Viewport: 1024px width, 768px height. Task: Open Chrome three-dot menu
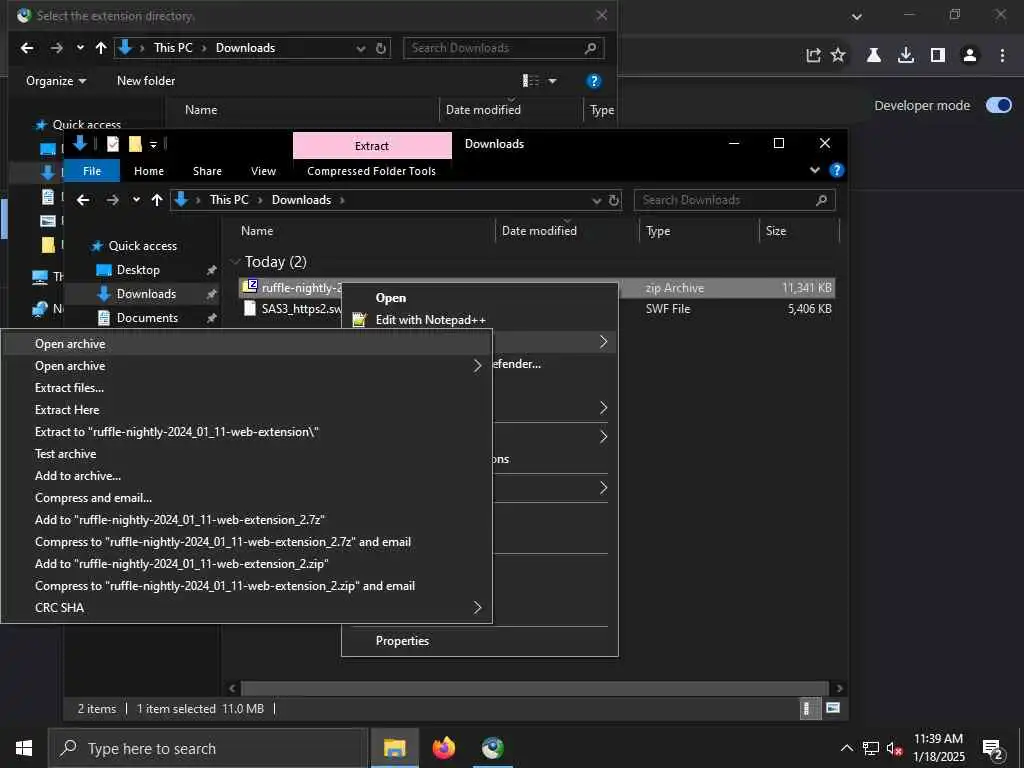(x=1002, y=56)
